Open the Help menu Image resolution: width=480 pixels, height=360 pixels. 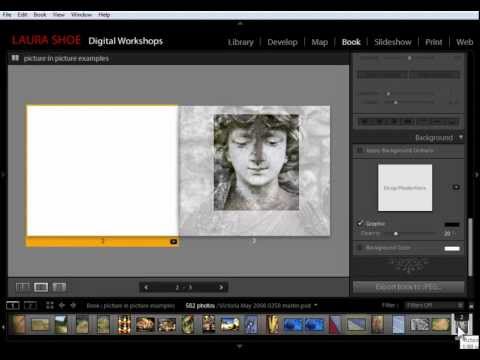pyautogui.click(x=104, y=15)
